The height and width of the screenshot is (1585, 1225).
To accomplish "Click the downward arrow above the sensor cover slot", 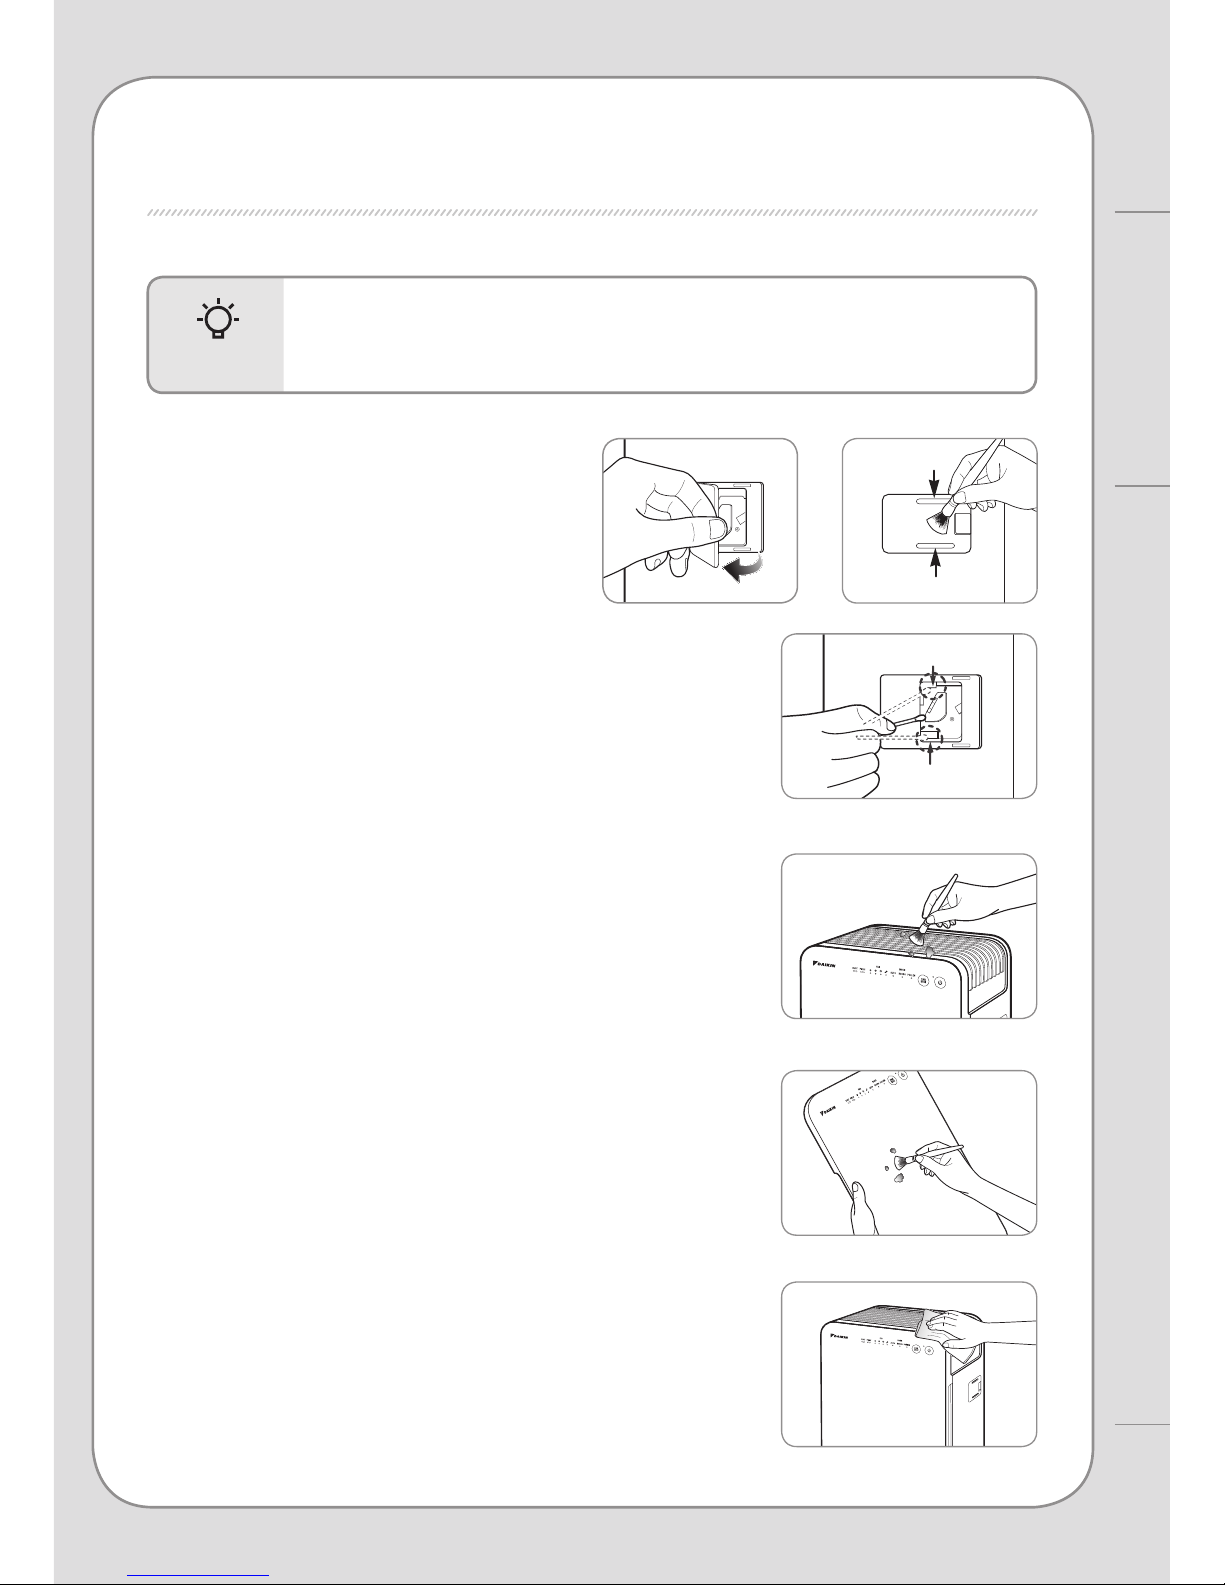I will coord(936,484).
